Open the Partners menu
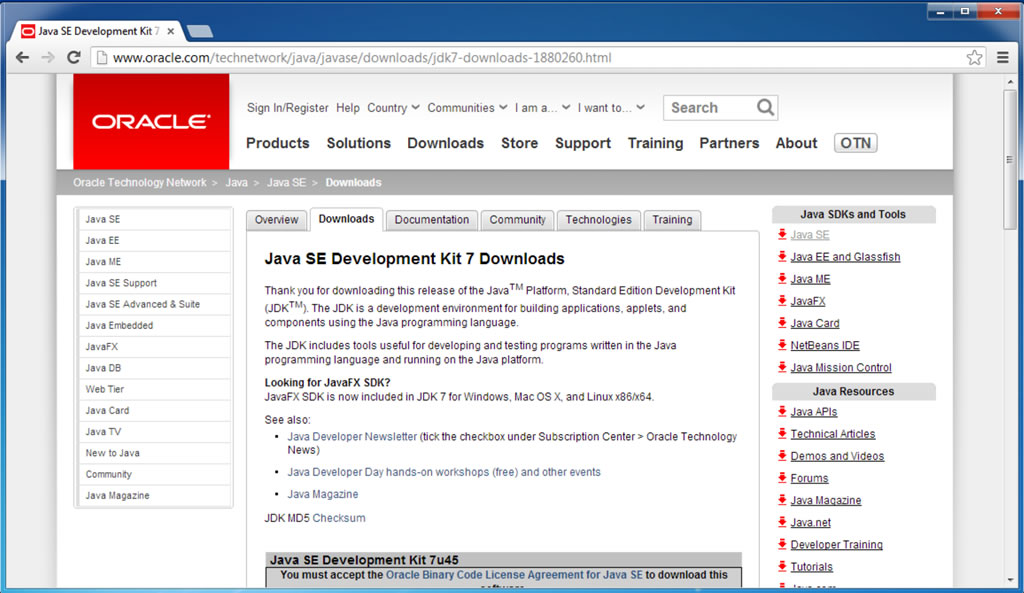Image resolution: width=1024 pixels, height=593 pixels. click(x=729, y=143)
